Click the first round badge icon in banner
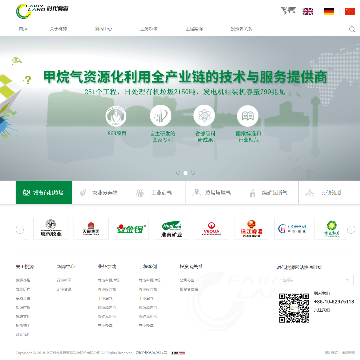 116,116
